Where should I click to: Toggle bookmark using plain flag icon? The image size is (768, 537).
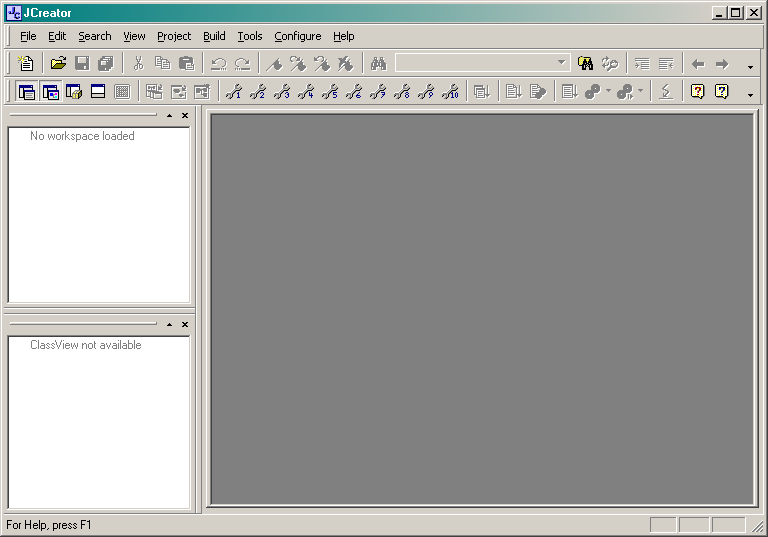pyautogui.click(x=274, y=64)
